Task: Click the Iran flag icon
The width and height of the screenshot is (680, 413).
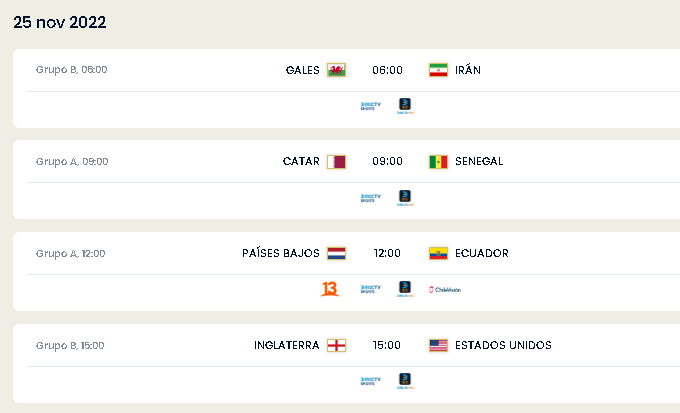Action: (438, 70)
